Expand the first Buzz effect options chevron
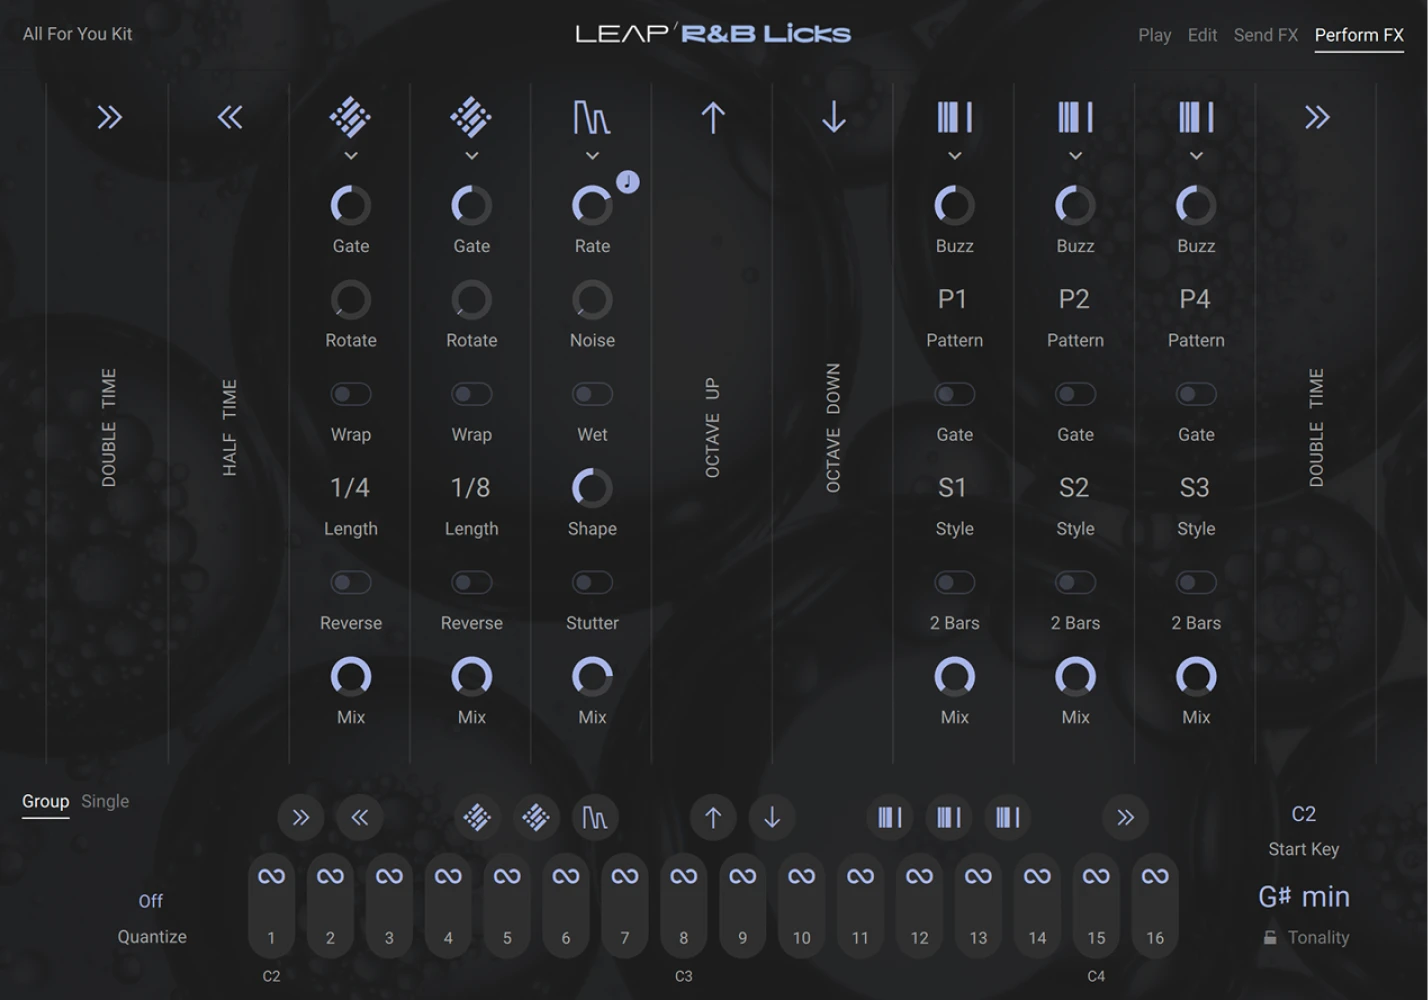This screenshot has height=1000, width=1428. click(x=953, y=156)
